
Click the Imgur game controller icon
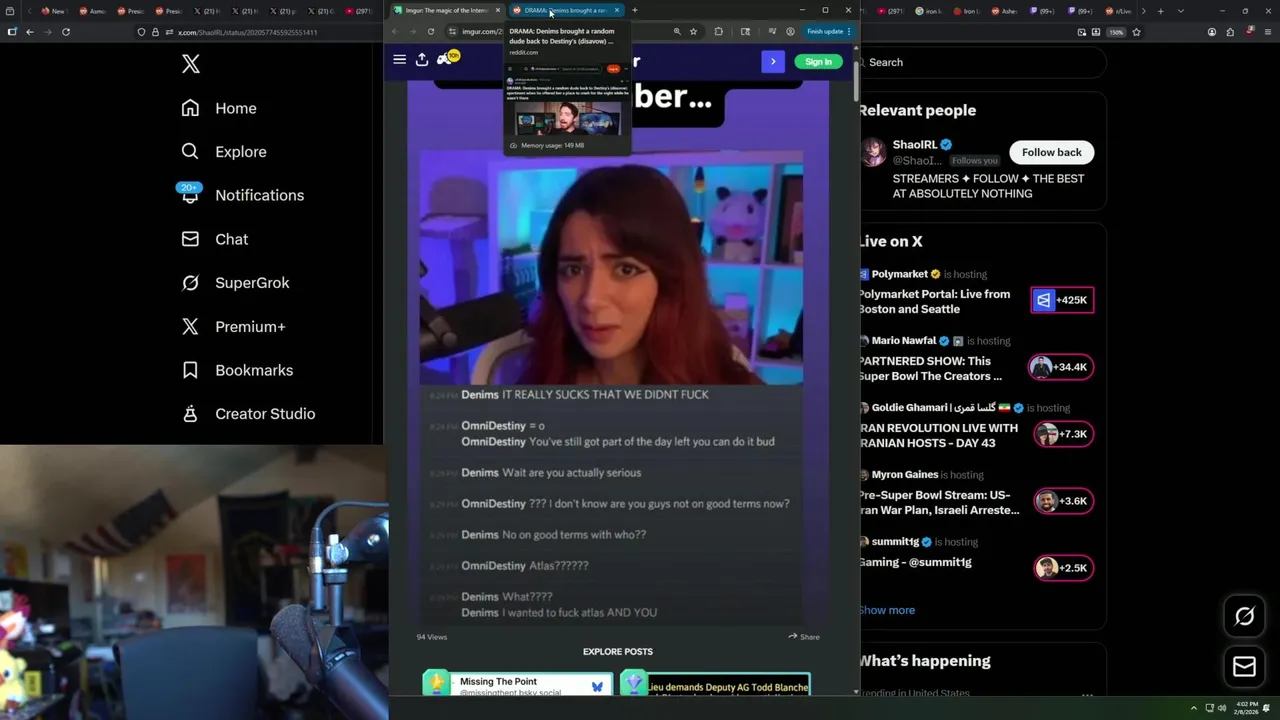[447, 59]
